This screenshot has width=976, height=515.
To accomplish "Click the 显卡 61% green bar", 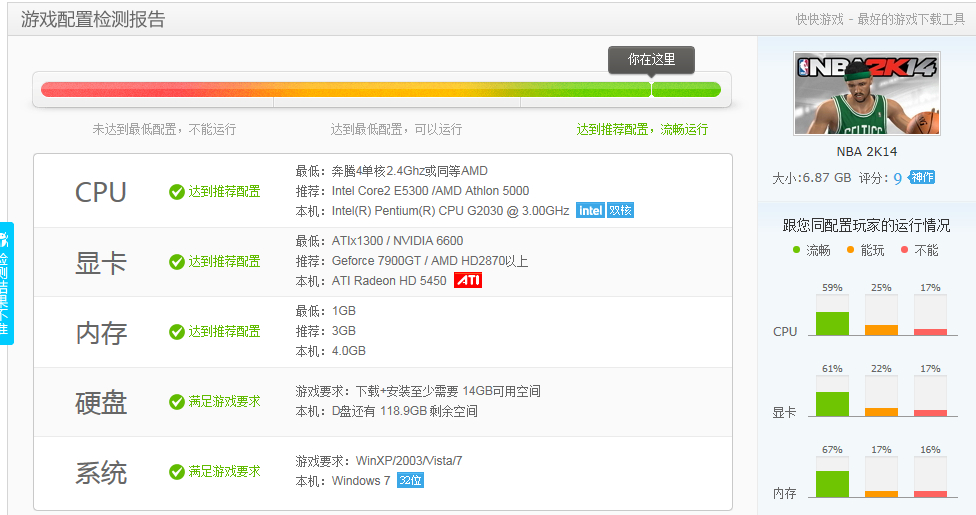I will [x=832, y=404].
